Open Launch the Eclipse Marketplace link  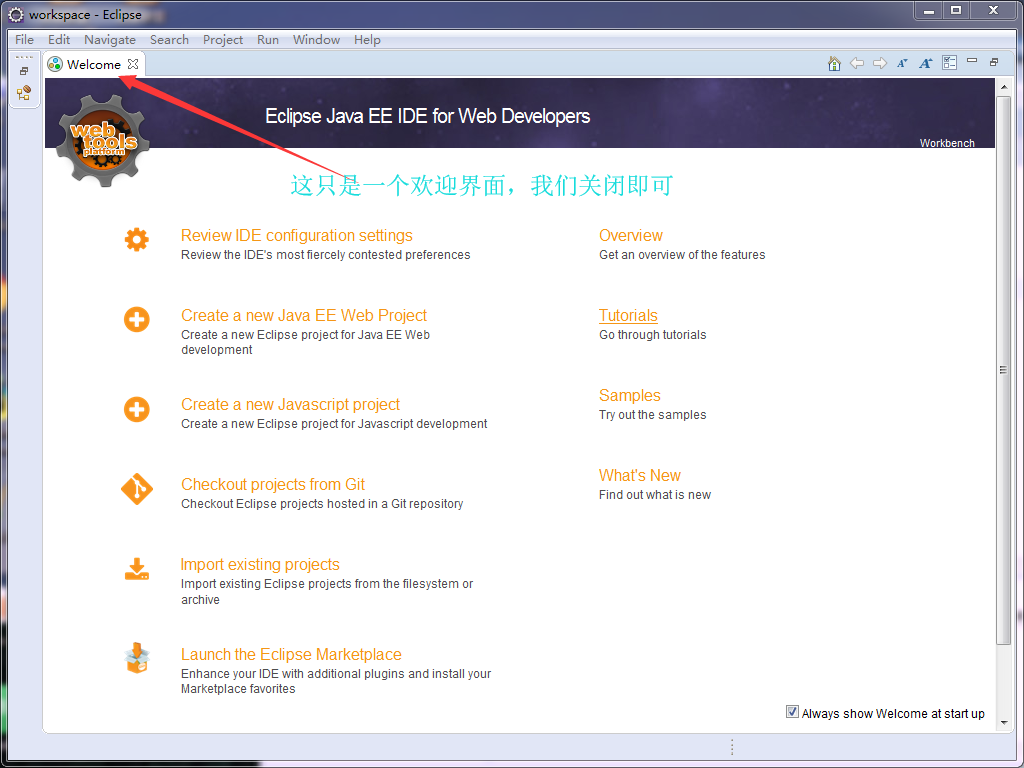point(291,654)
